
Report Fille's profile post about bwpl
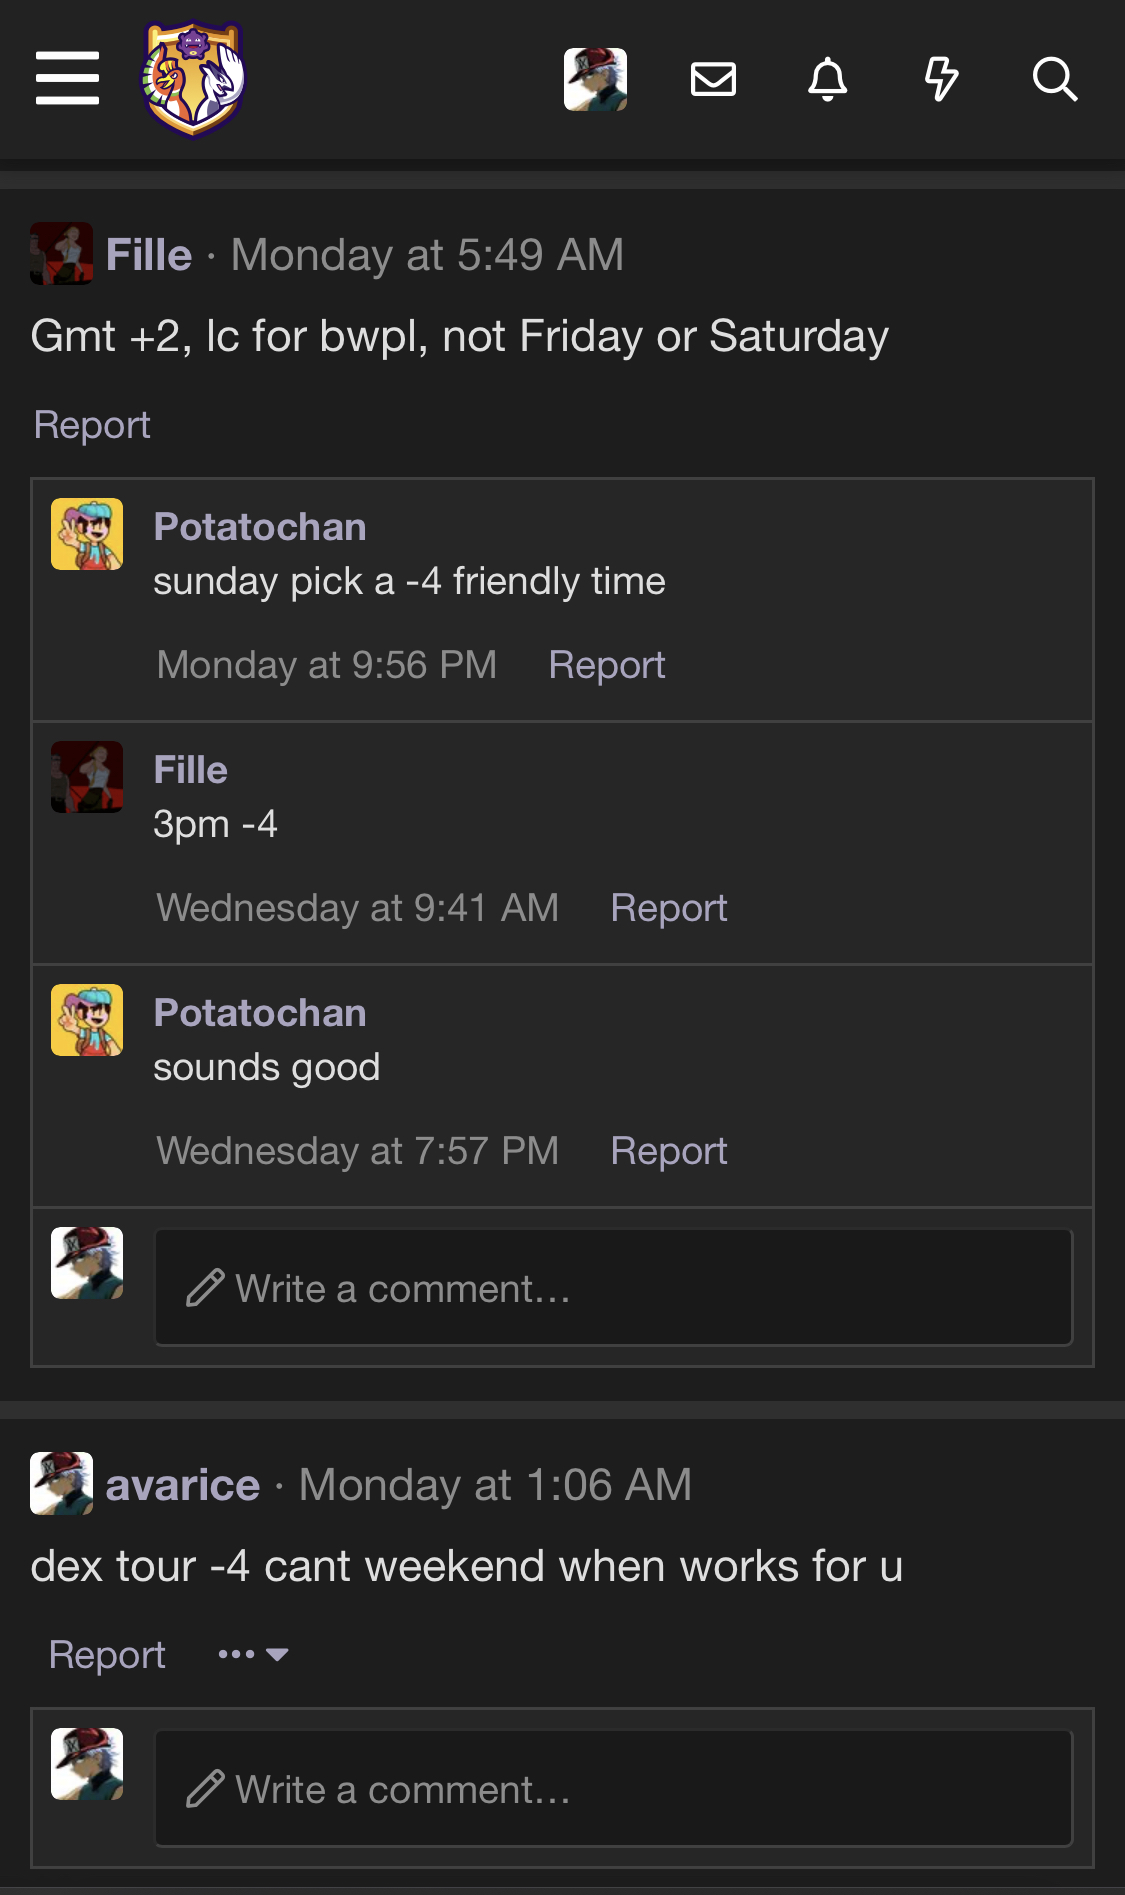click(x=92, y=425)
